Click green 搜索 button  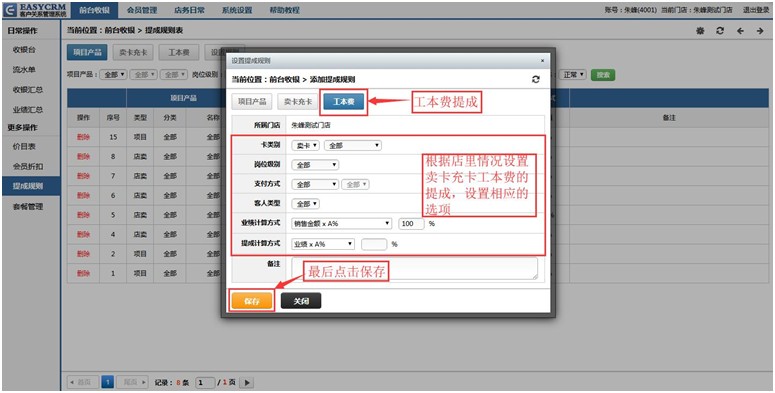point(603,75)
